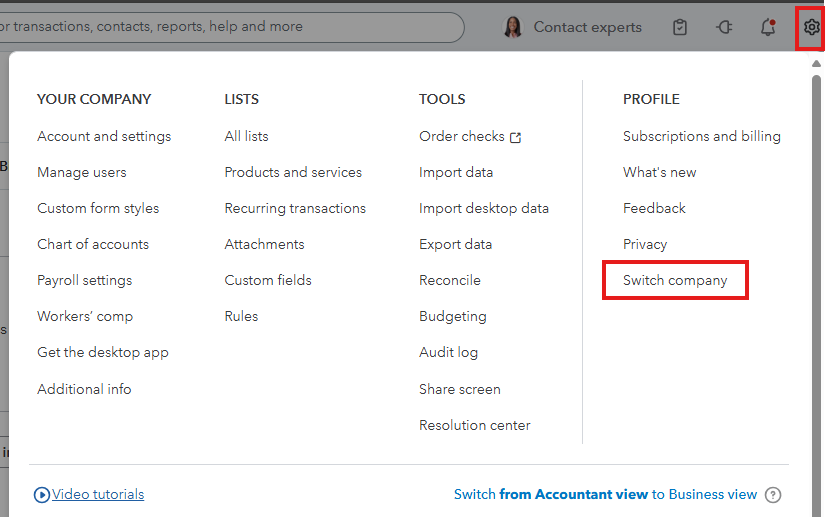The image size is (826, 517).
Task: Click the Settings gear icon
Action: click(x=811, y=27)
